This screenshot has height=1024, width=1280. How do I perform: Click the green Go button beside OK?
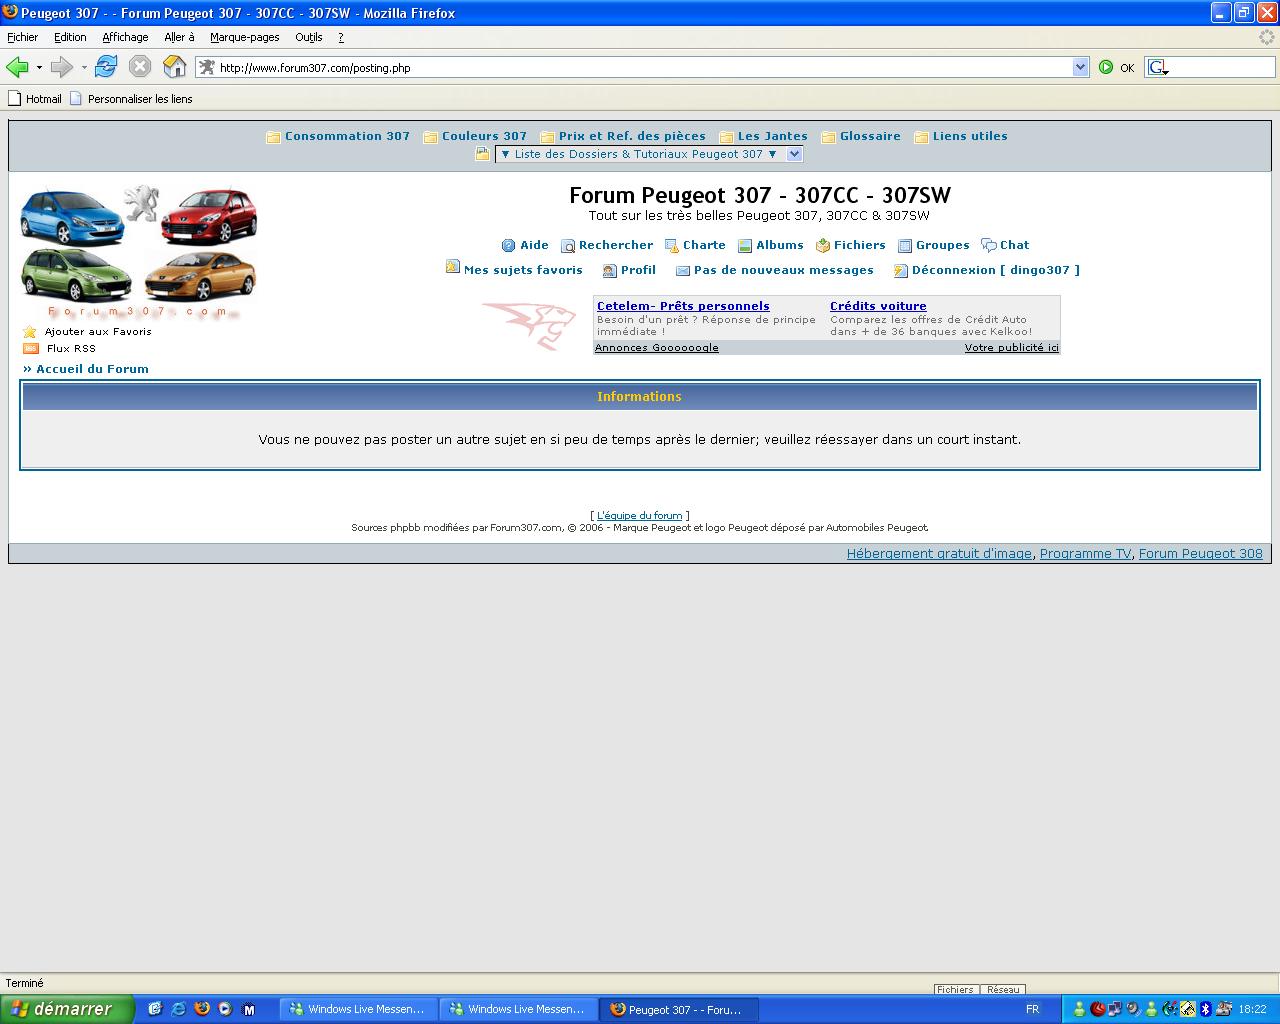pos(1106,67)
